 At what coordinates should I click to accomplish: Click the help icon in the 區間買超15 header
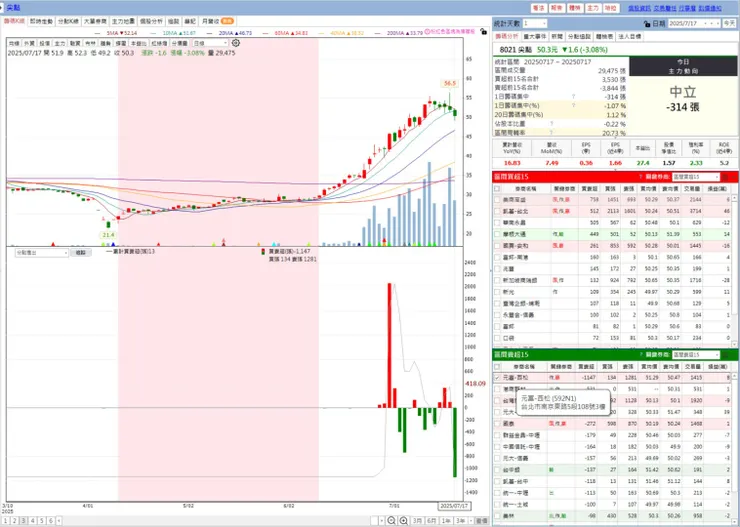click(640, 177)
